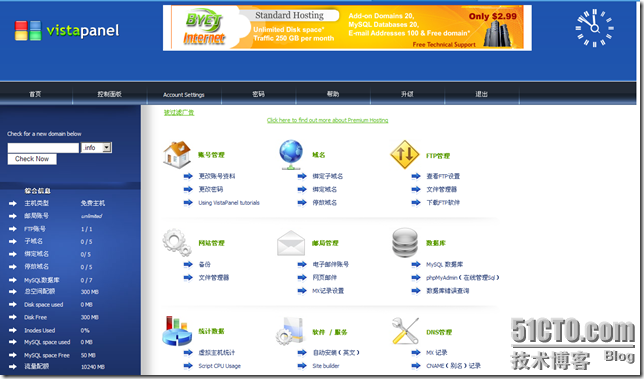Click the white arrow beside Disk Free

(x=13, y=317)
